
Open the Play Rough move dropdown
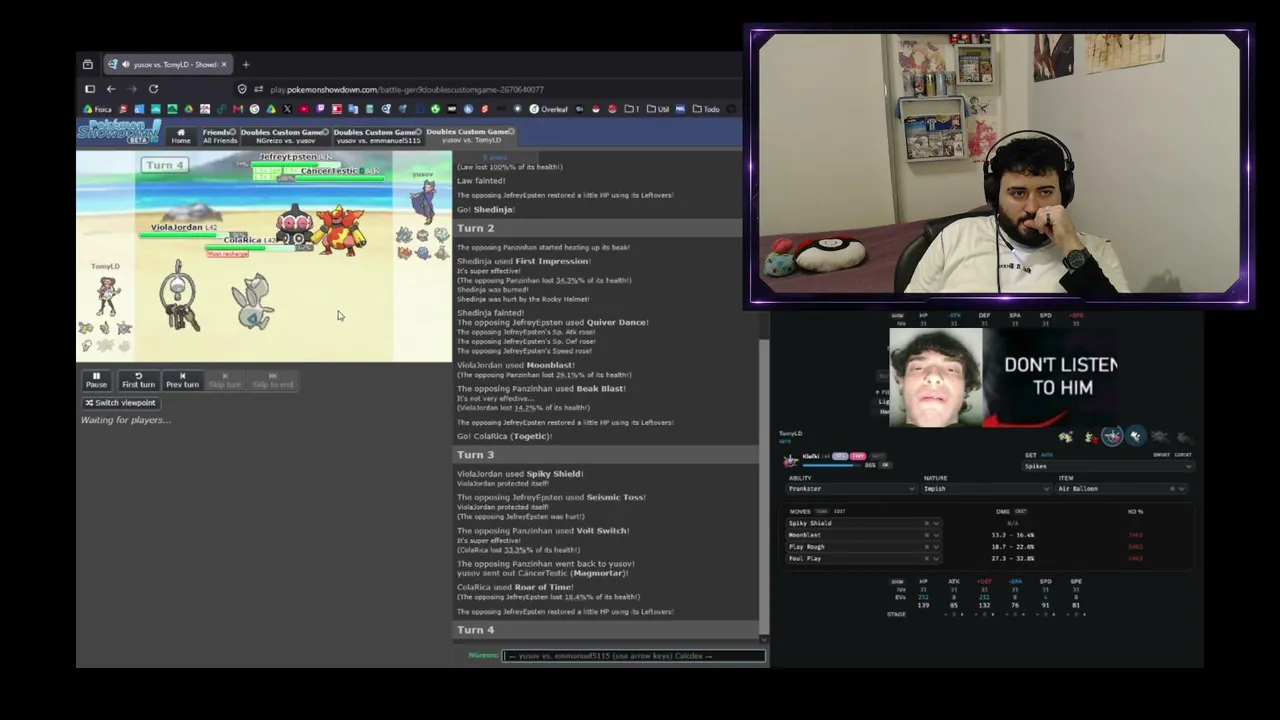(864, 547)
